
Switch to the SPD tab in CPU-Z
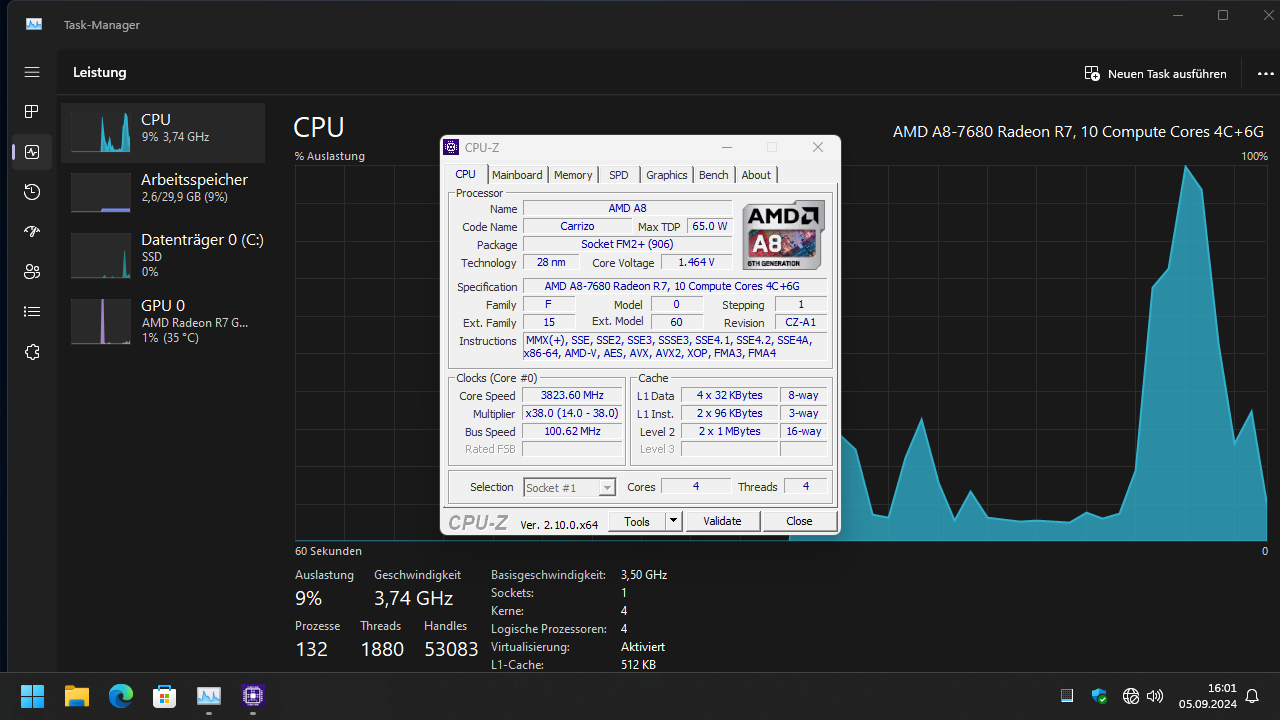click(618, 174)
